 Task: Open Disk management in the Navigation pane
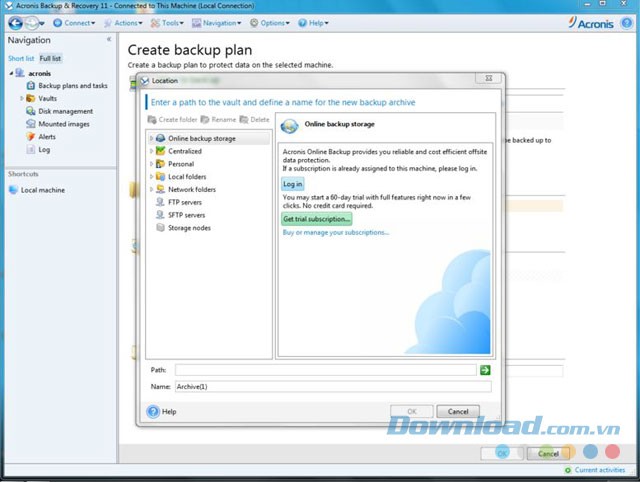(65, 111)
